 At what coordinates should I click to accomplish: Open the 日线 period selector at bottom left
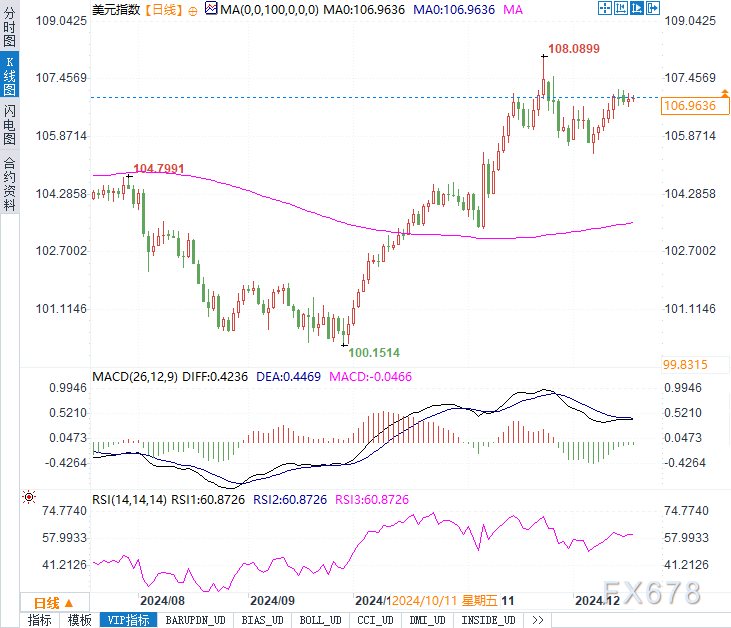(52, 602)
